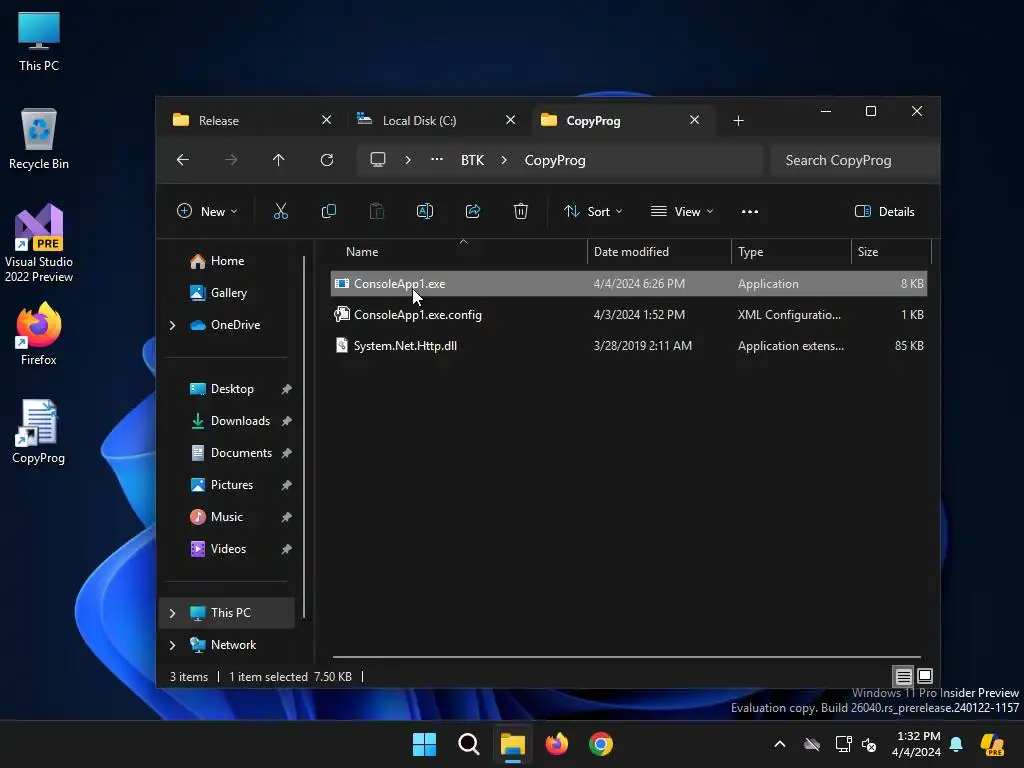The height and width of the screenshot is (768, 1024).
Task: Refresh the CopyProg folder view
Action: 327,160
